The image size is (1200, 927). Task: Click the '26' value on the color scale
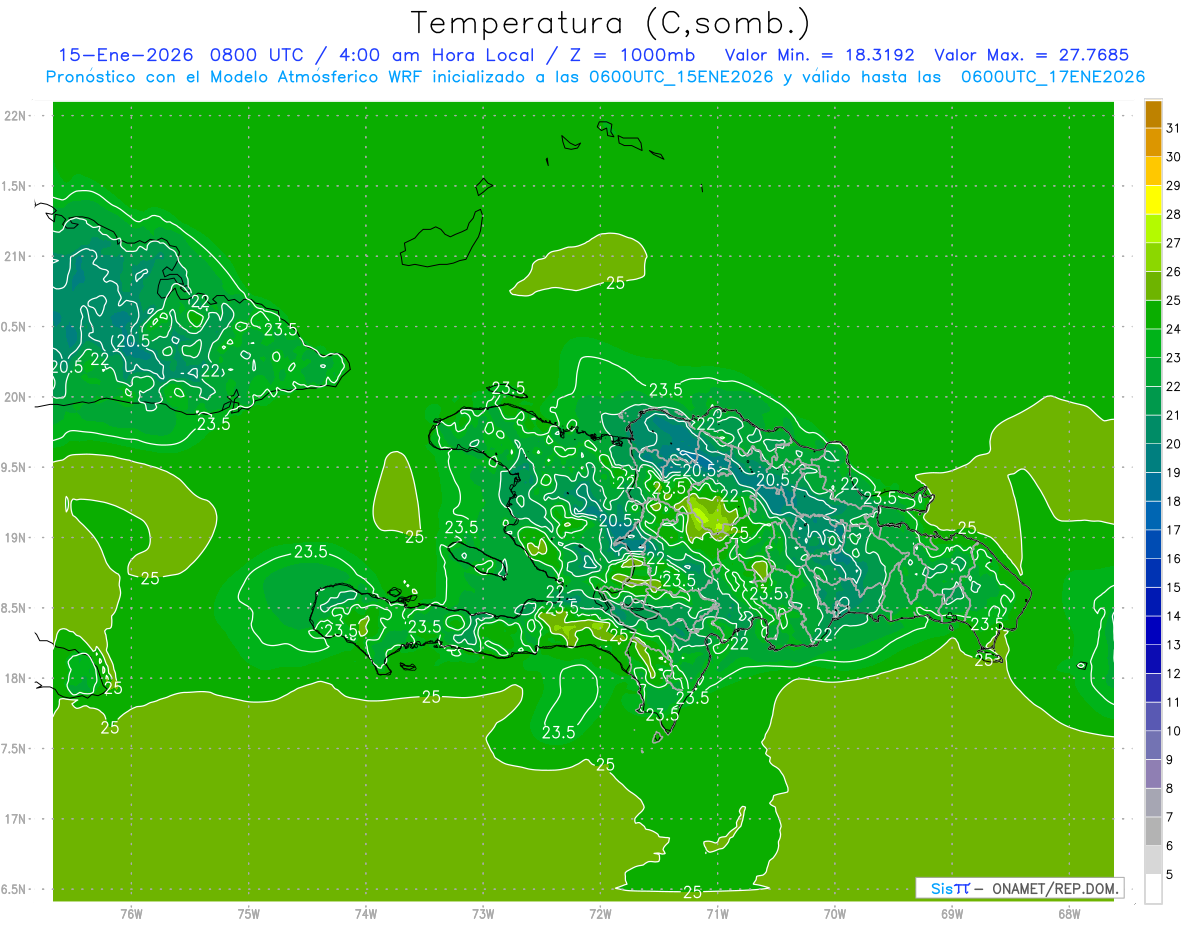(1174, 272)
